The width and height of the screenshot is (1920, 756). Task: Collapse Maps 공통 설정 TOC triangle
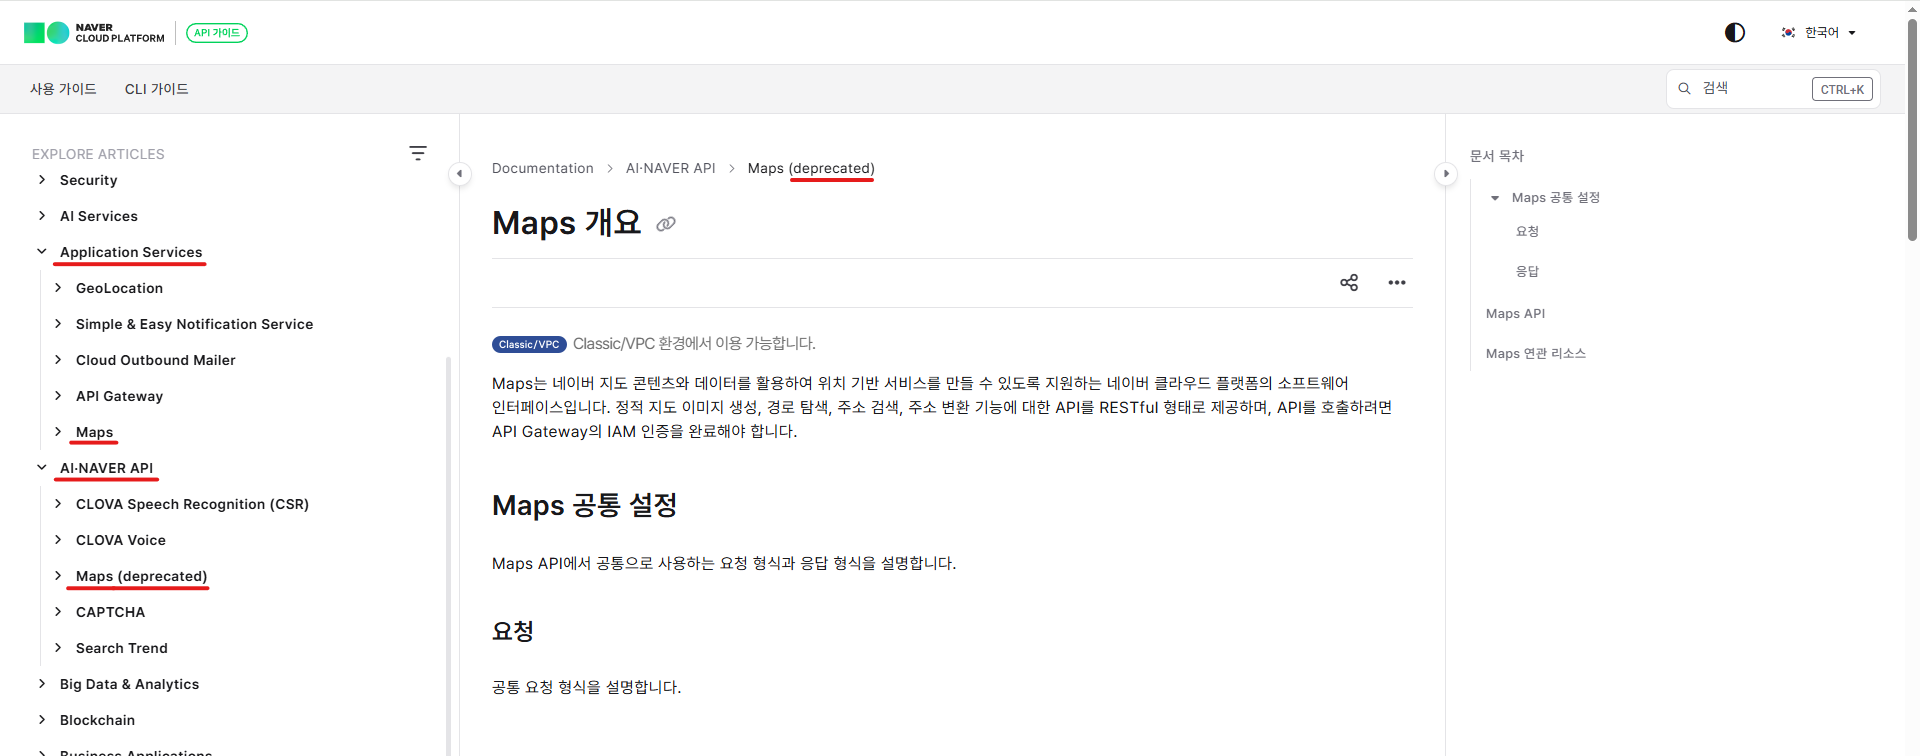click(1495, 198)
